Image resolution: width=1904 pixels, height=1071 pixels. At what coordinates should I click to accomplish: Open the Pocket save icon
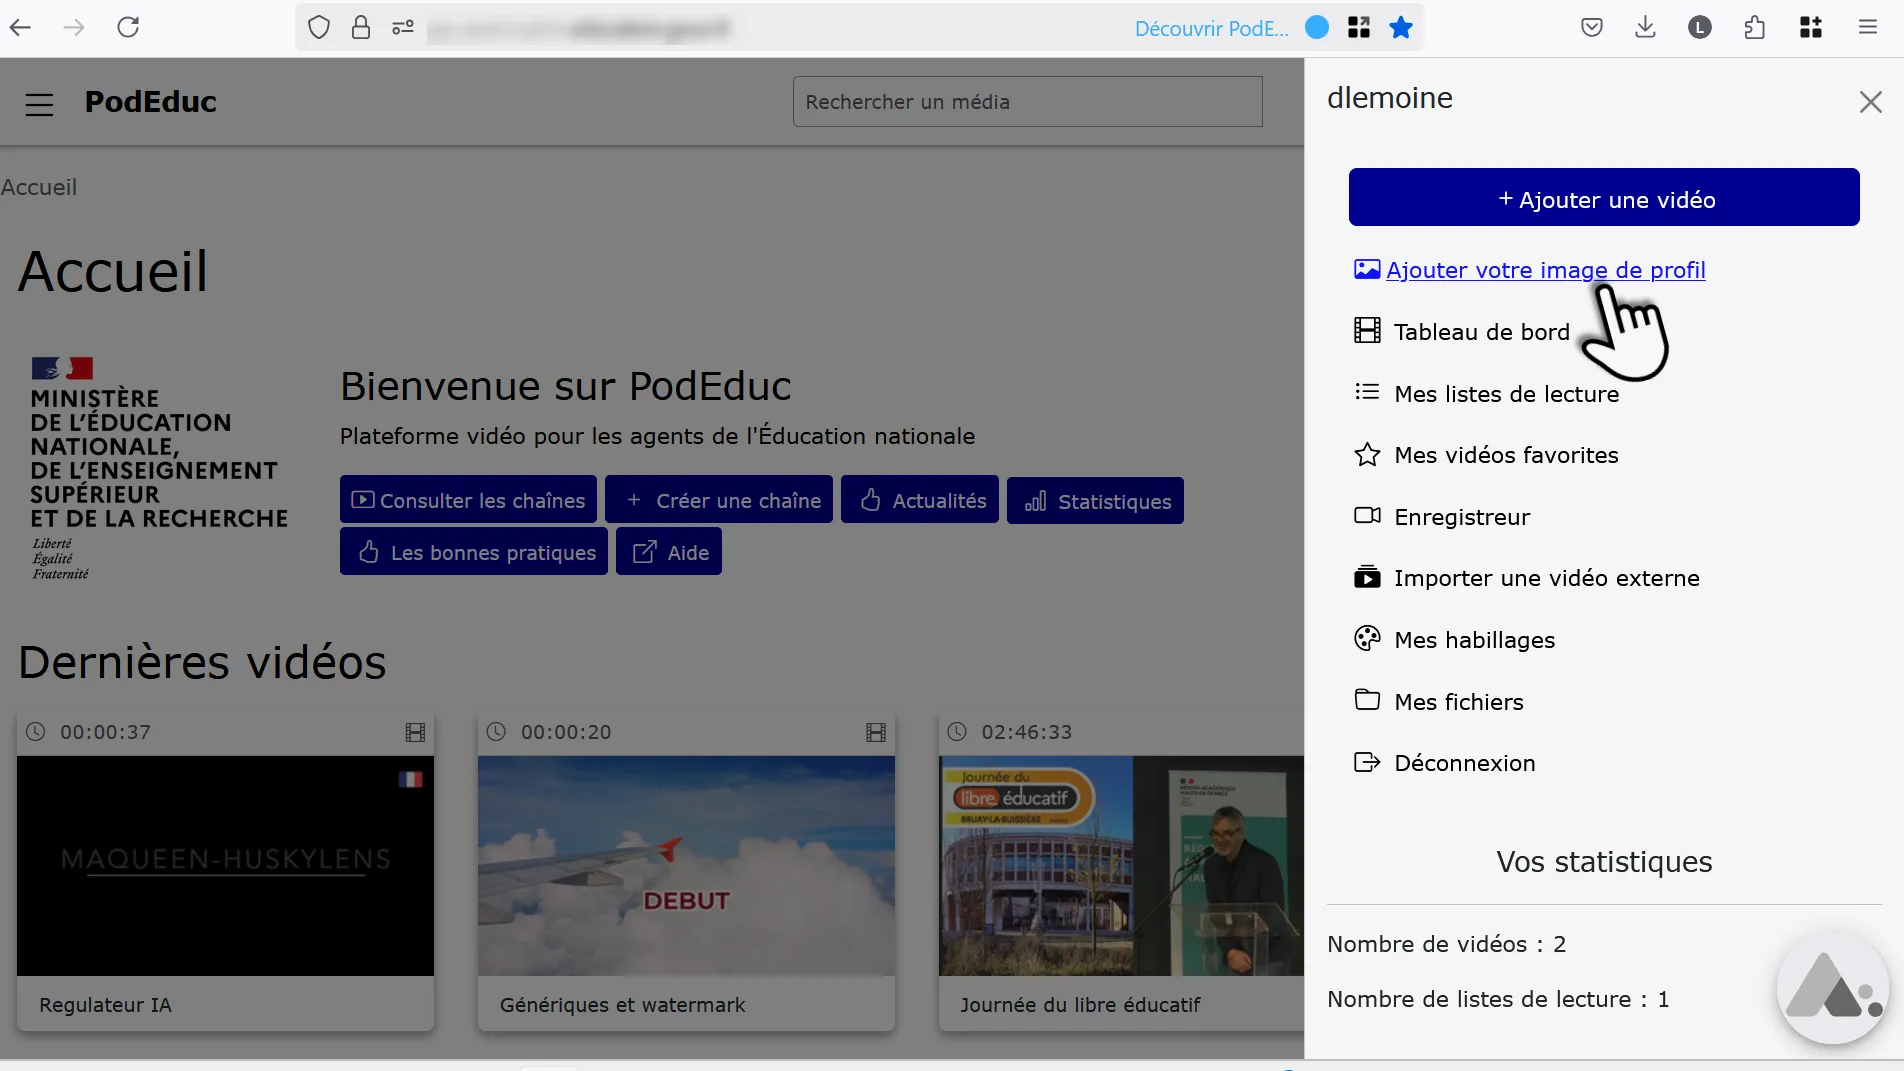point(1592,27)
